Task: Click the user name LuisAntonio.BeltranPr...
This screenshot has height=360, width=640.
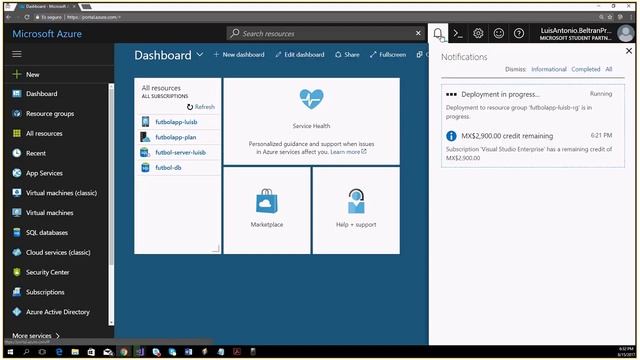Action: point(576,30)
